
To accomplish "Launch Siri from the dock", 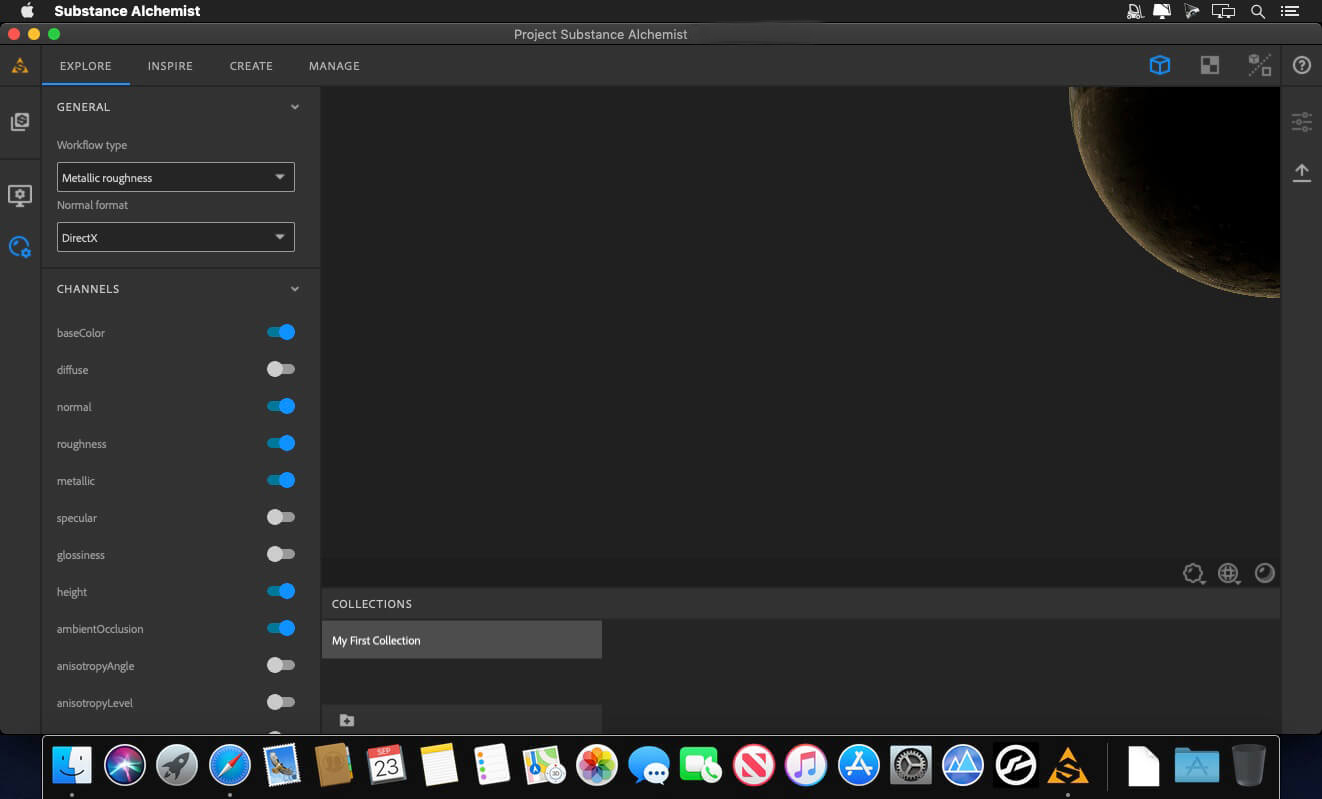I will (125, 766).
